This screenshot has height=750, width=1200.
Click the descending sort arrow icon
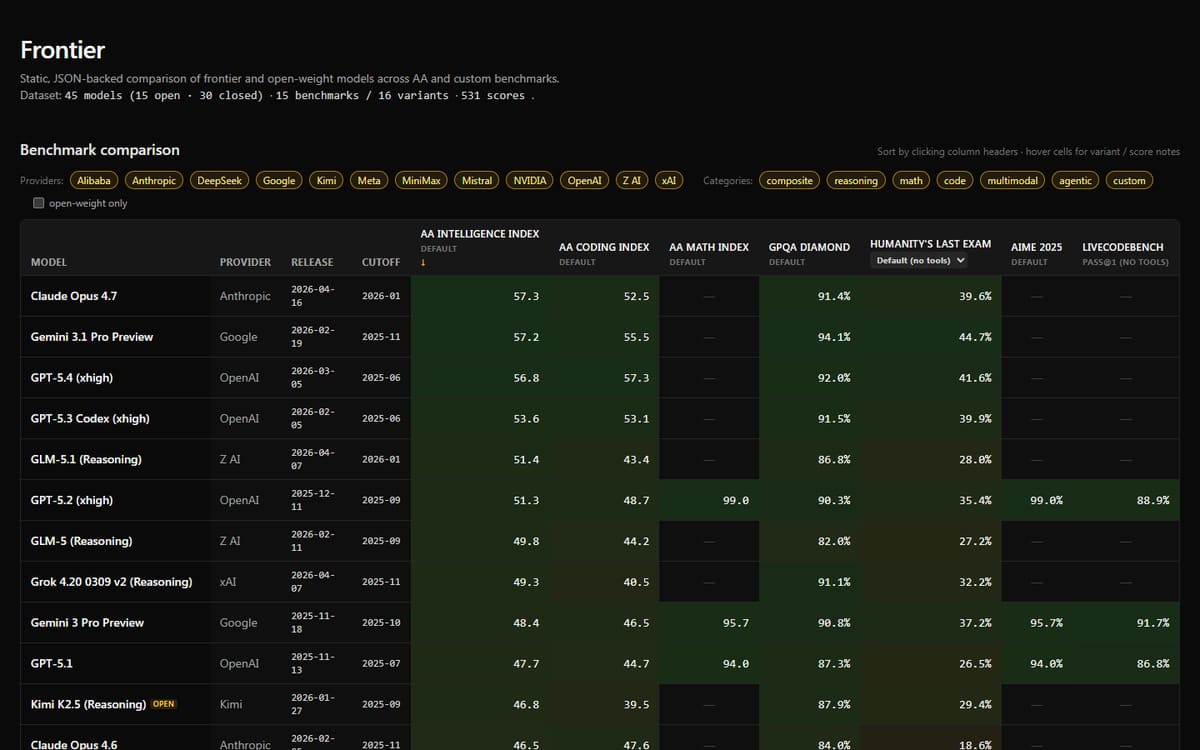424,263
